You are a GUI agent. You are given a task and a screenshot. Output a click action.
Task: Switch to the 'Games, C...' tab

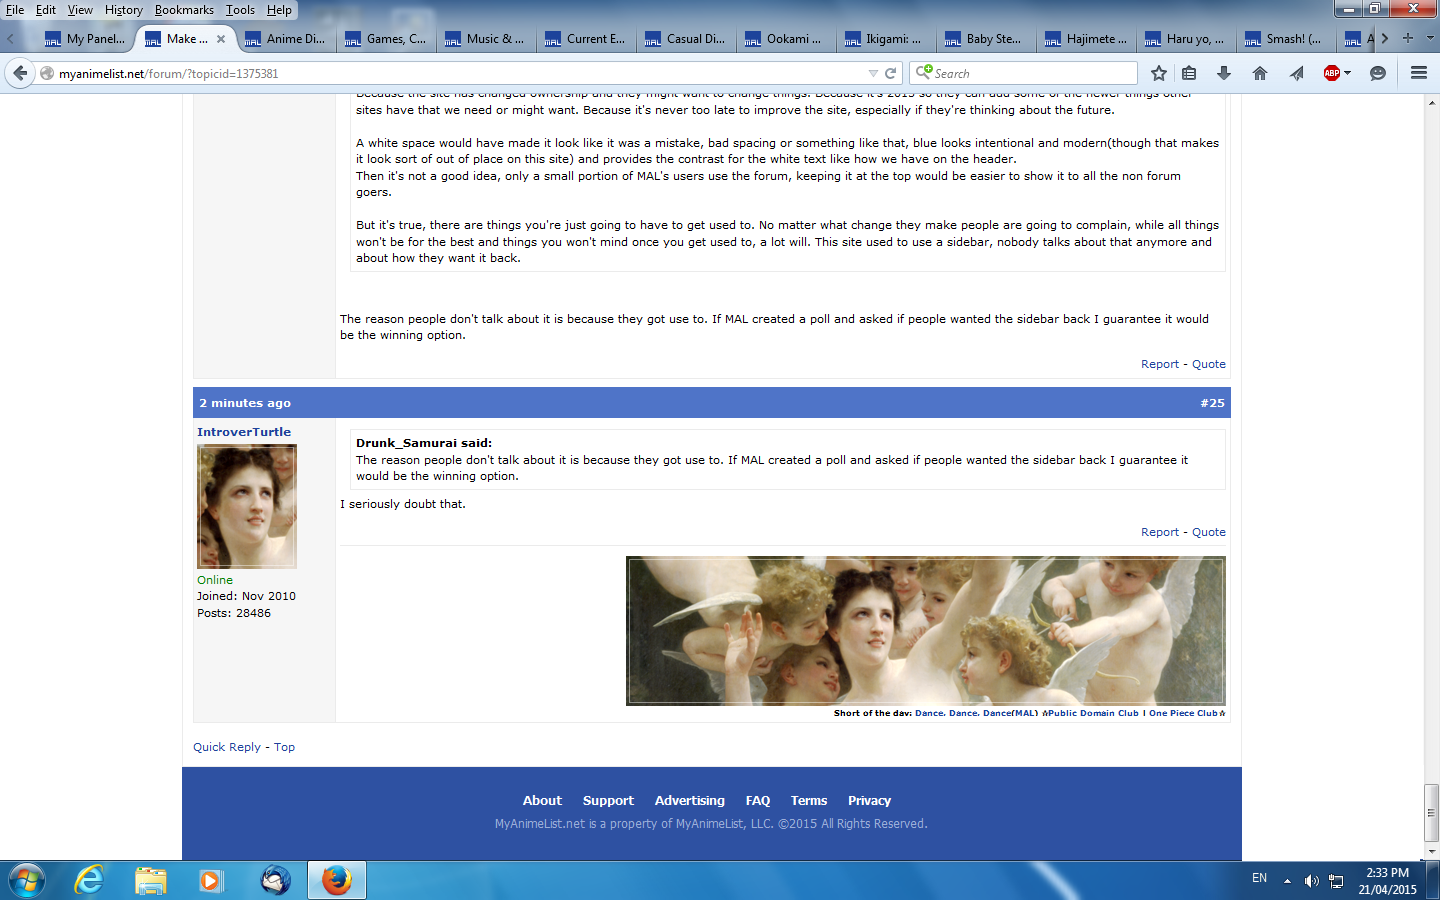click(385, 39)
